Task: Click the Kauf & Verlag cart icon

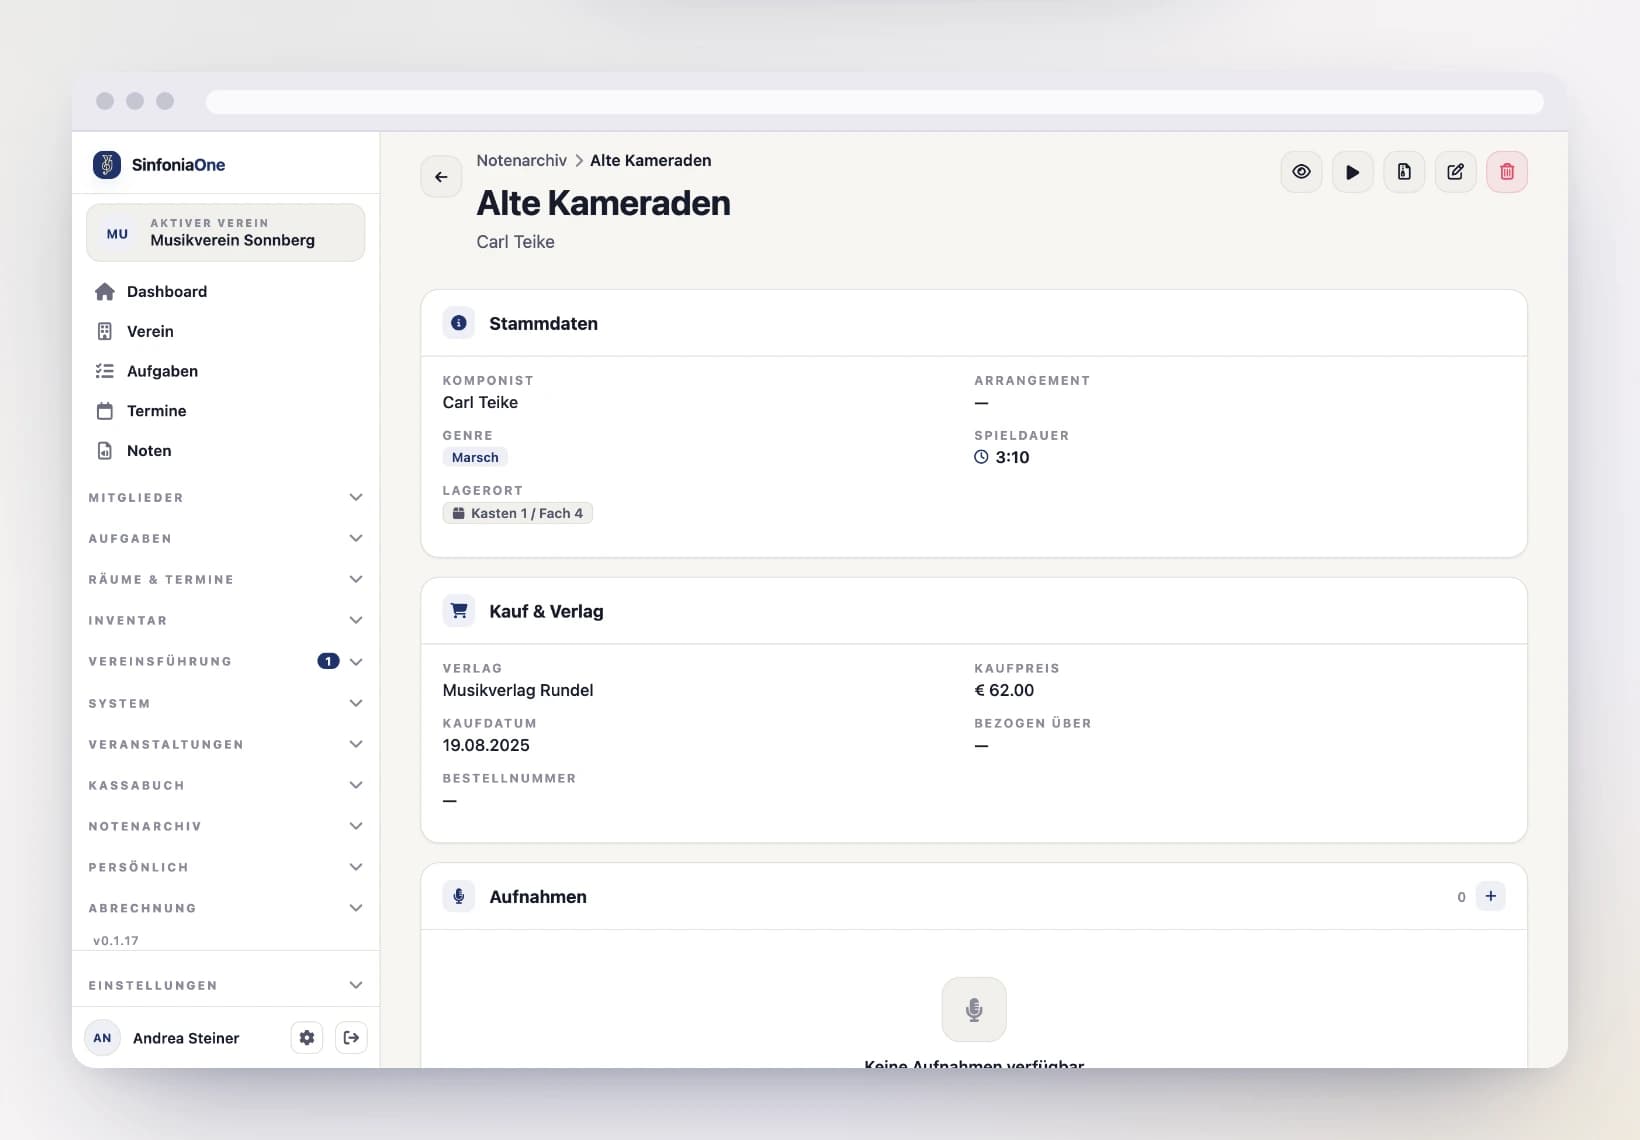Action: [459, 611]
